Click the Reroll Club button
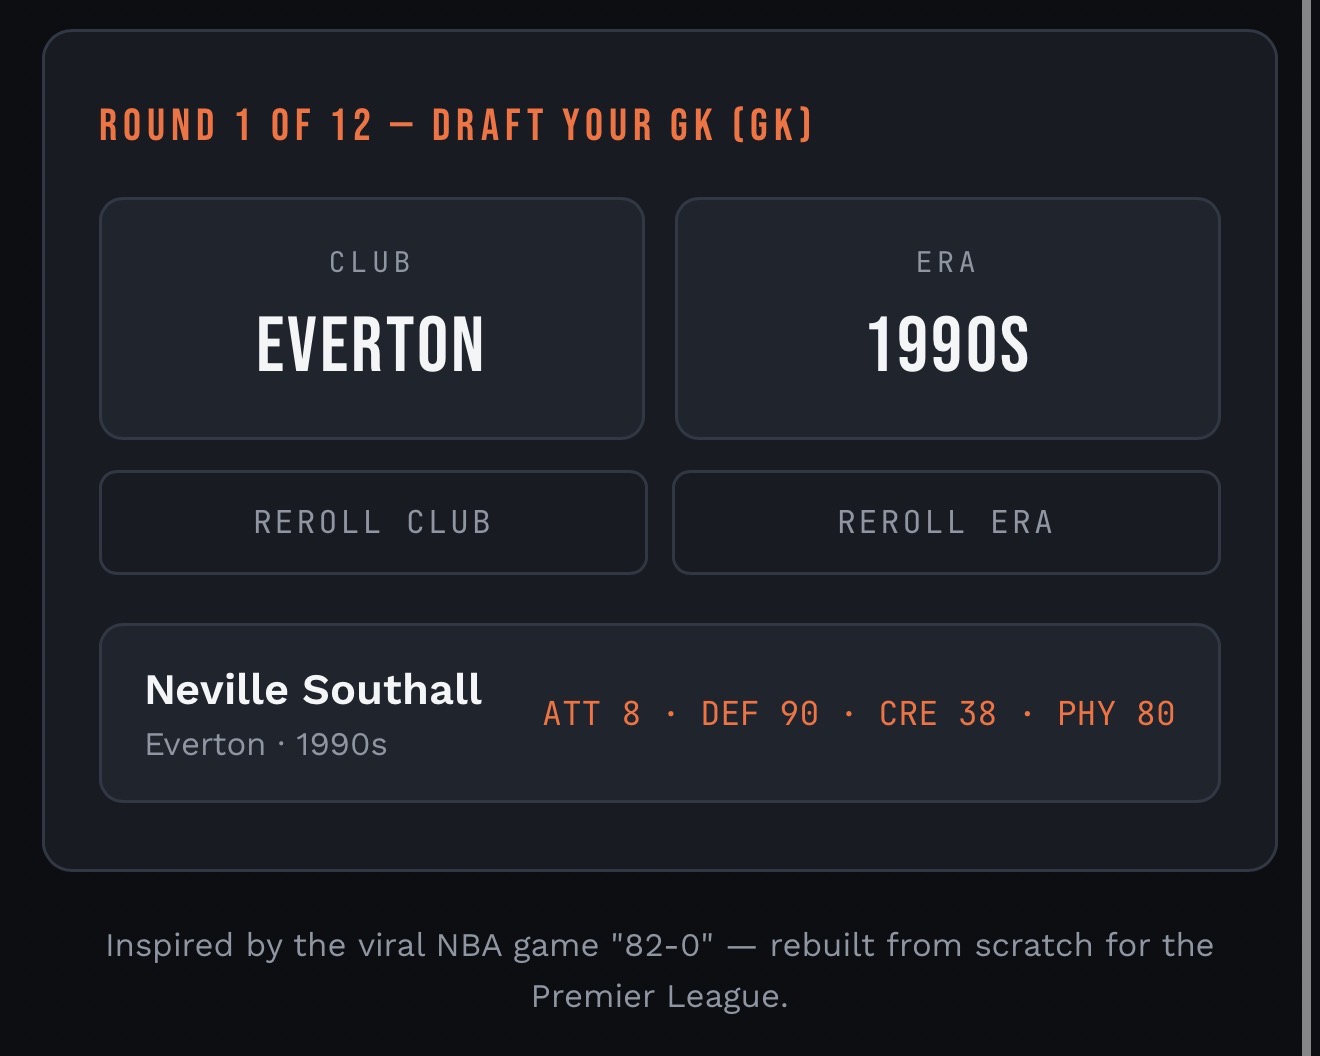1320x1056 pixels. click(x=373, y=522)
